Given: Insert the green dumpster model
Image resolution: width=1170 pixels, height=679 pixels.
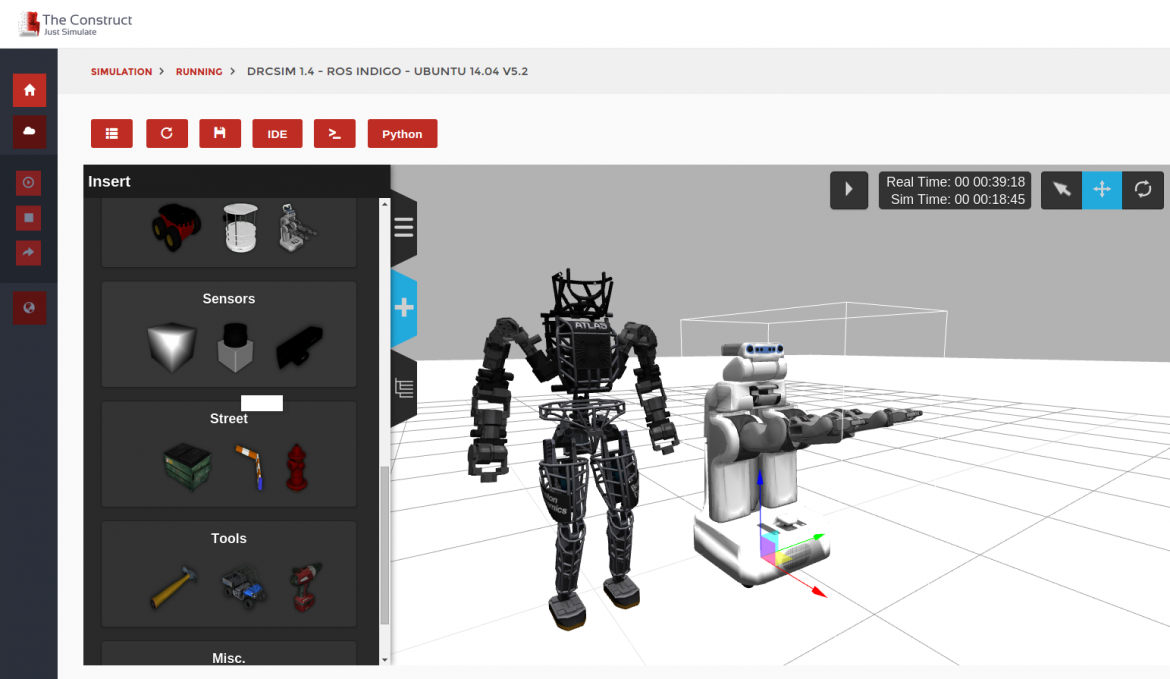Looking at the screenshot, I should [188, 466].
